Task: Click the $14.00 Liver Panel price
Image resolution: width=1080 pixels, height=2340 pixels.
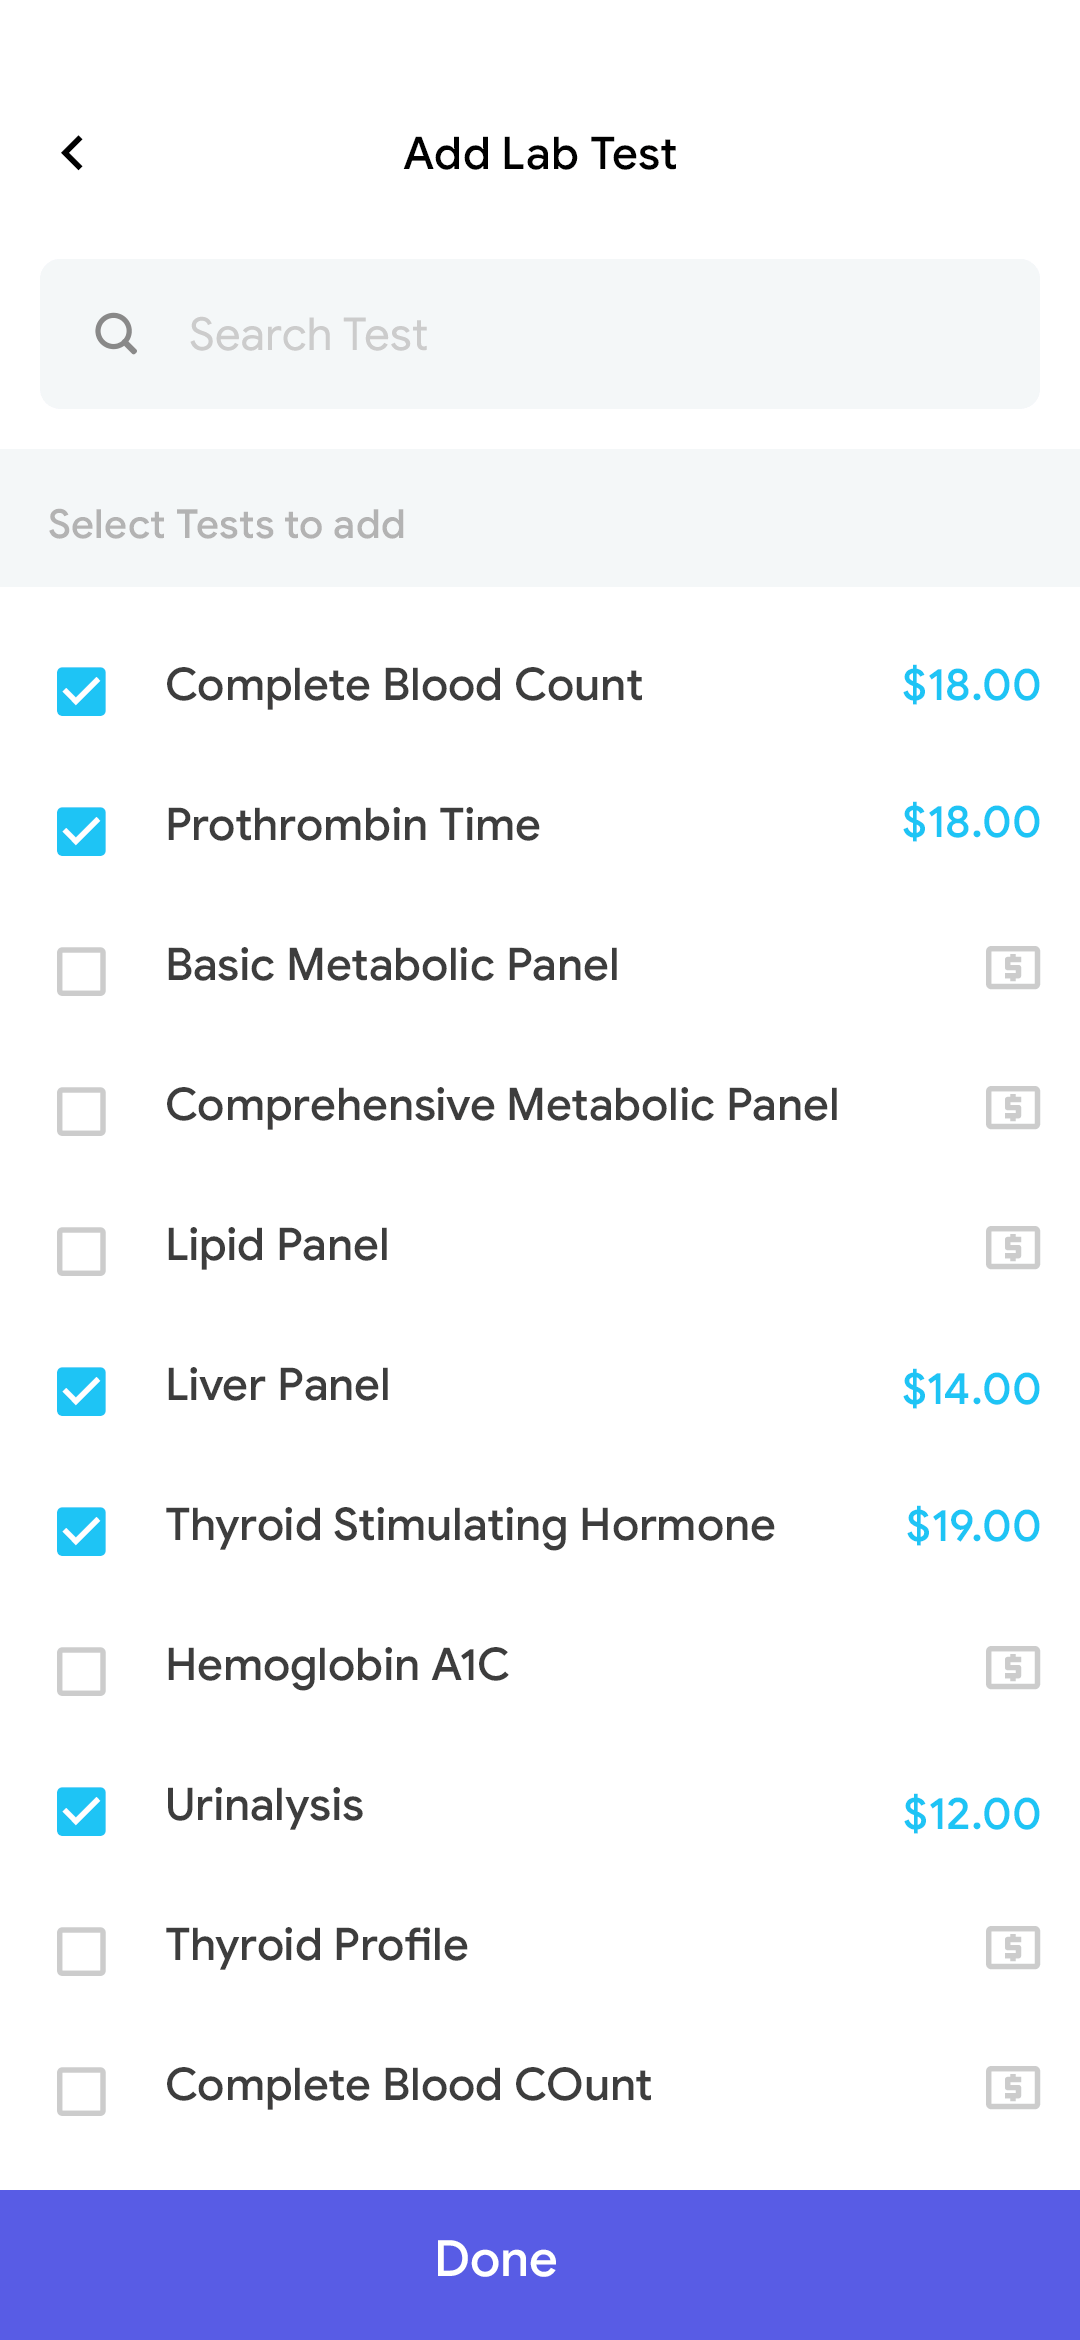Action: (970, 1389)
